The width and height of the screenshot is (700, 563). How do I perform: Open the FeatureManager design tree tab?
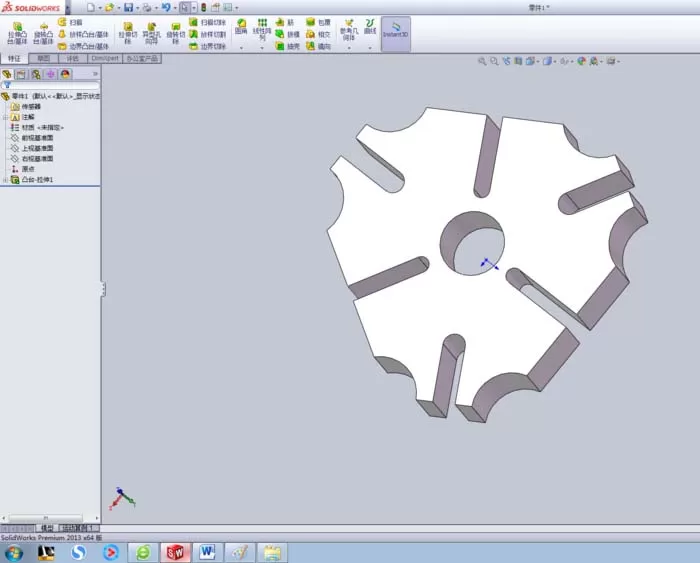coord(7,74)
